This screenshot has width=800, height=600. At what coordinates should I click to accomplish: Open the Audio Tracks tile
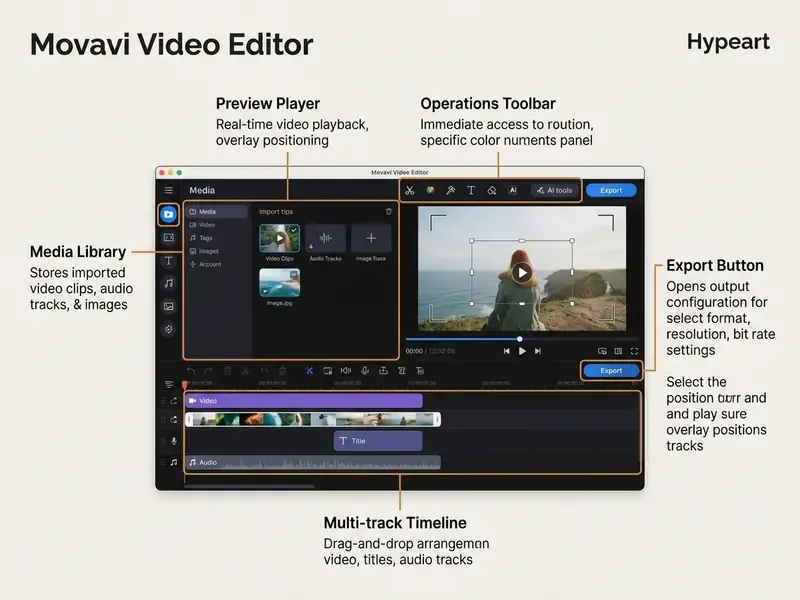pos(326,238)
